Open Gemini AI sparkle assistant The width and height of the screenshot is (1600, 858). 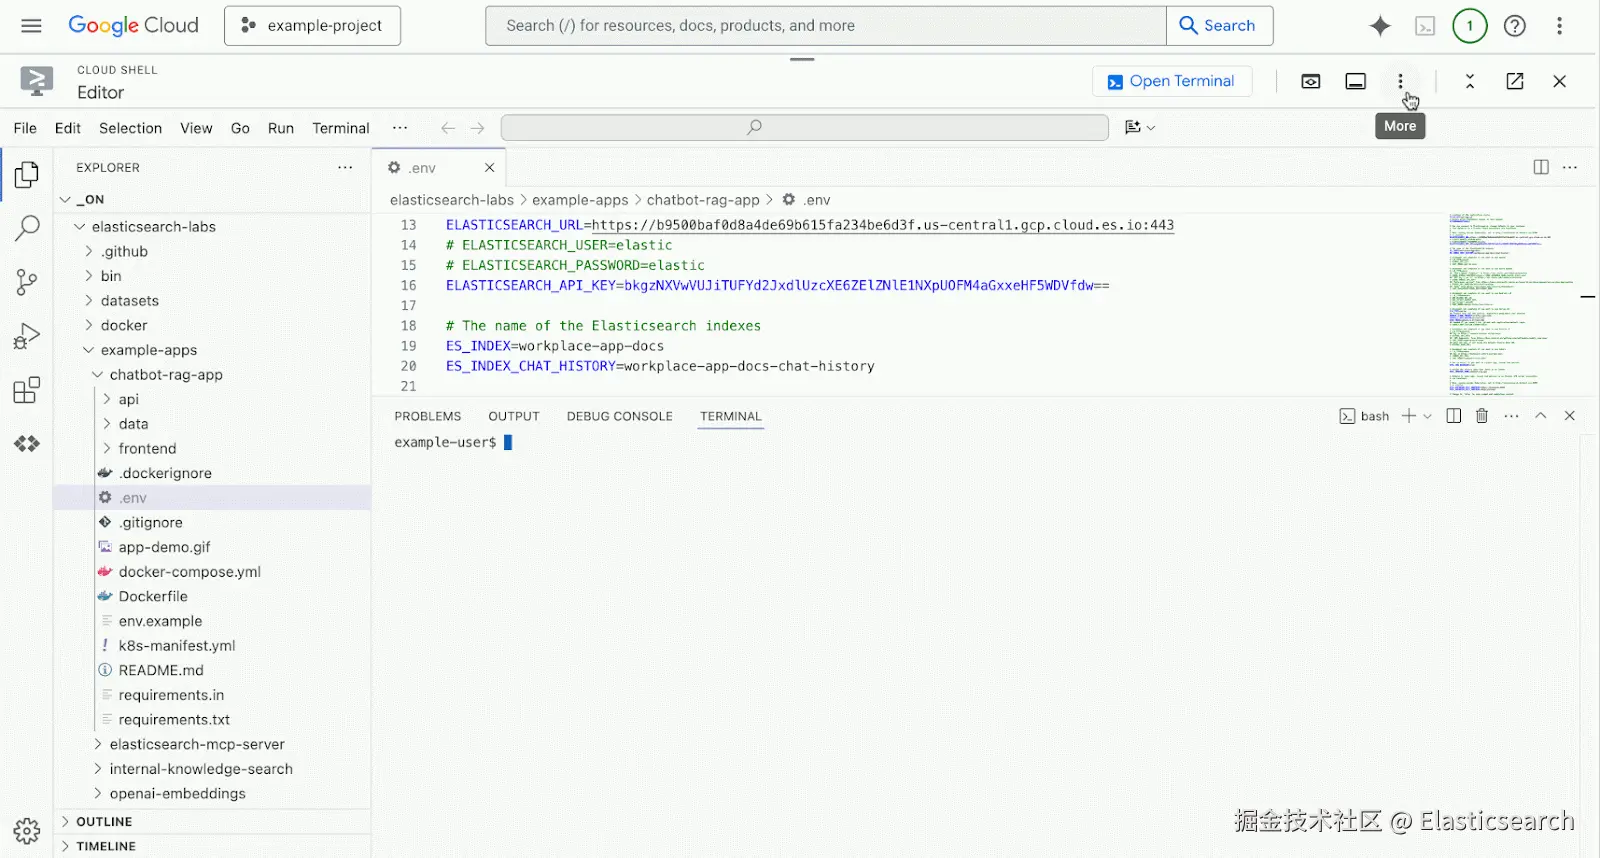pyautogui.click(x=1380, y=26)
